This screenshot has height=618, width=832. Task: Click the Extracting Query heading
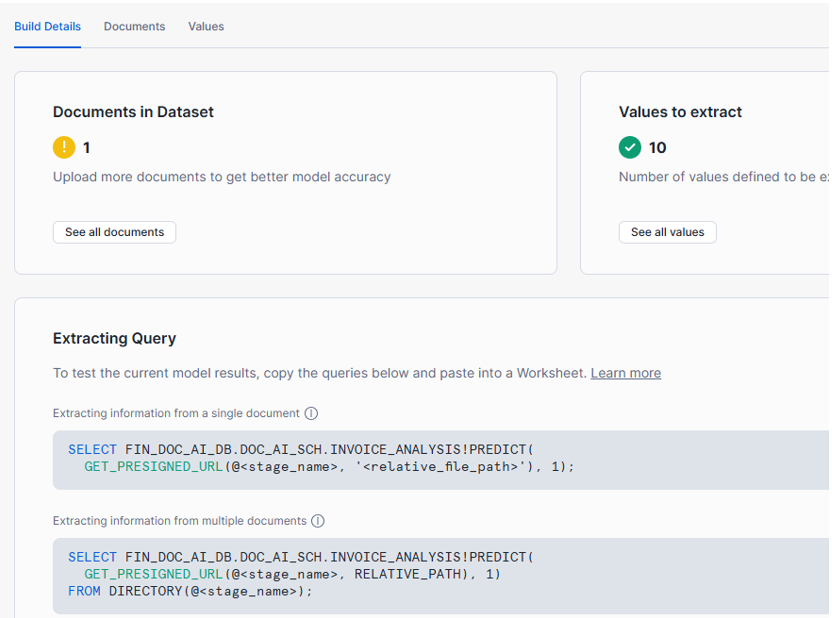click(114, 338)
